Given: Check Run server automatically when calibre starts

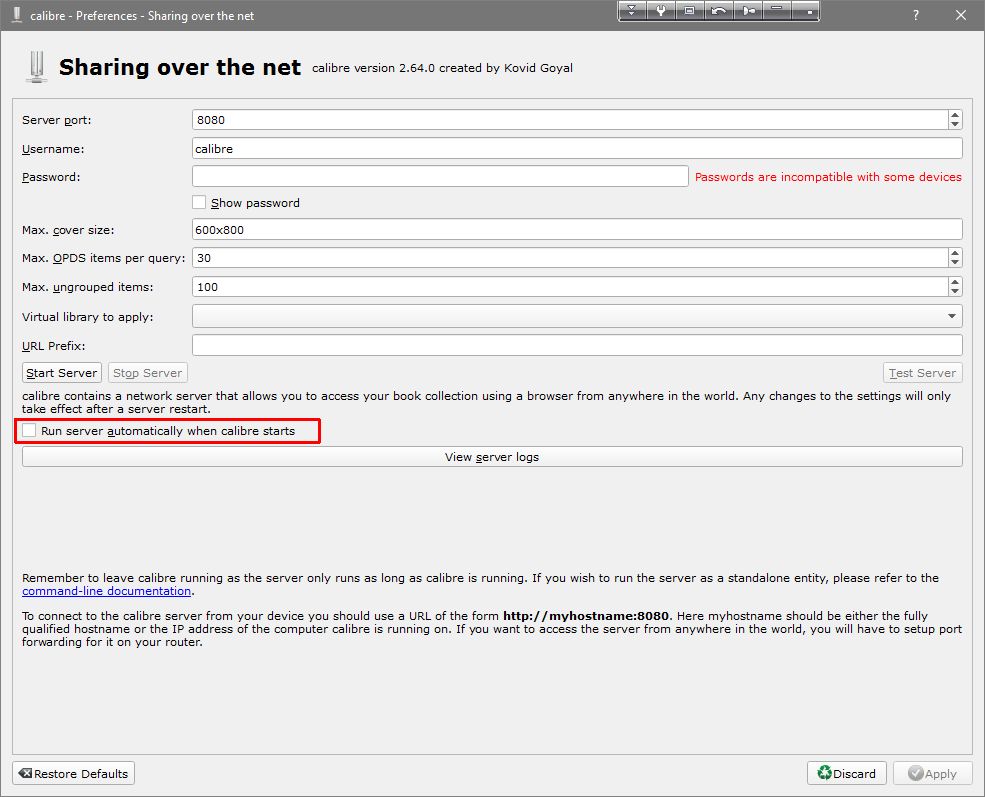Looking at the screenshot, I should click(x=29, y=430).
